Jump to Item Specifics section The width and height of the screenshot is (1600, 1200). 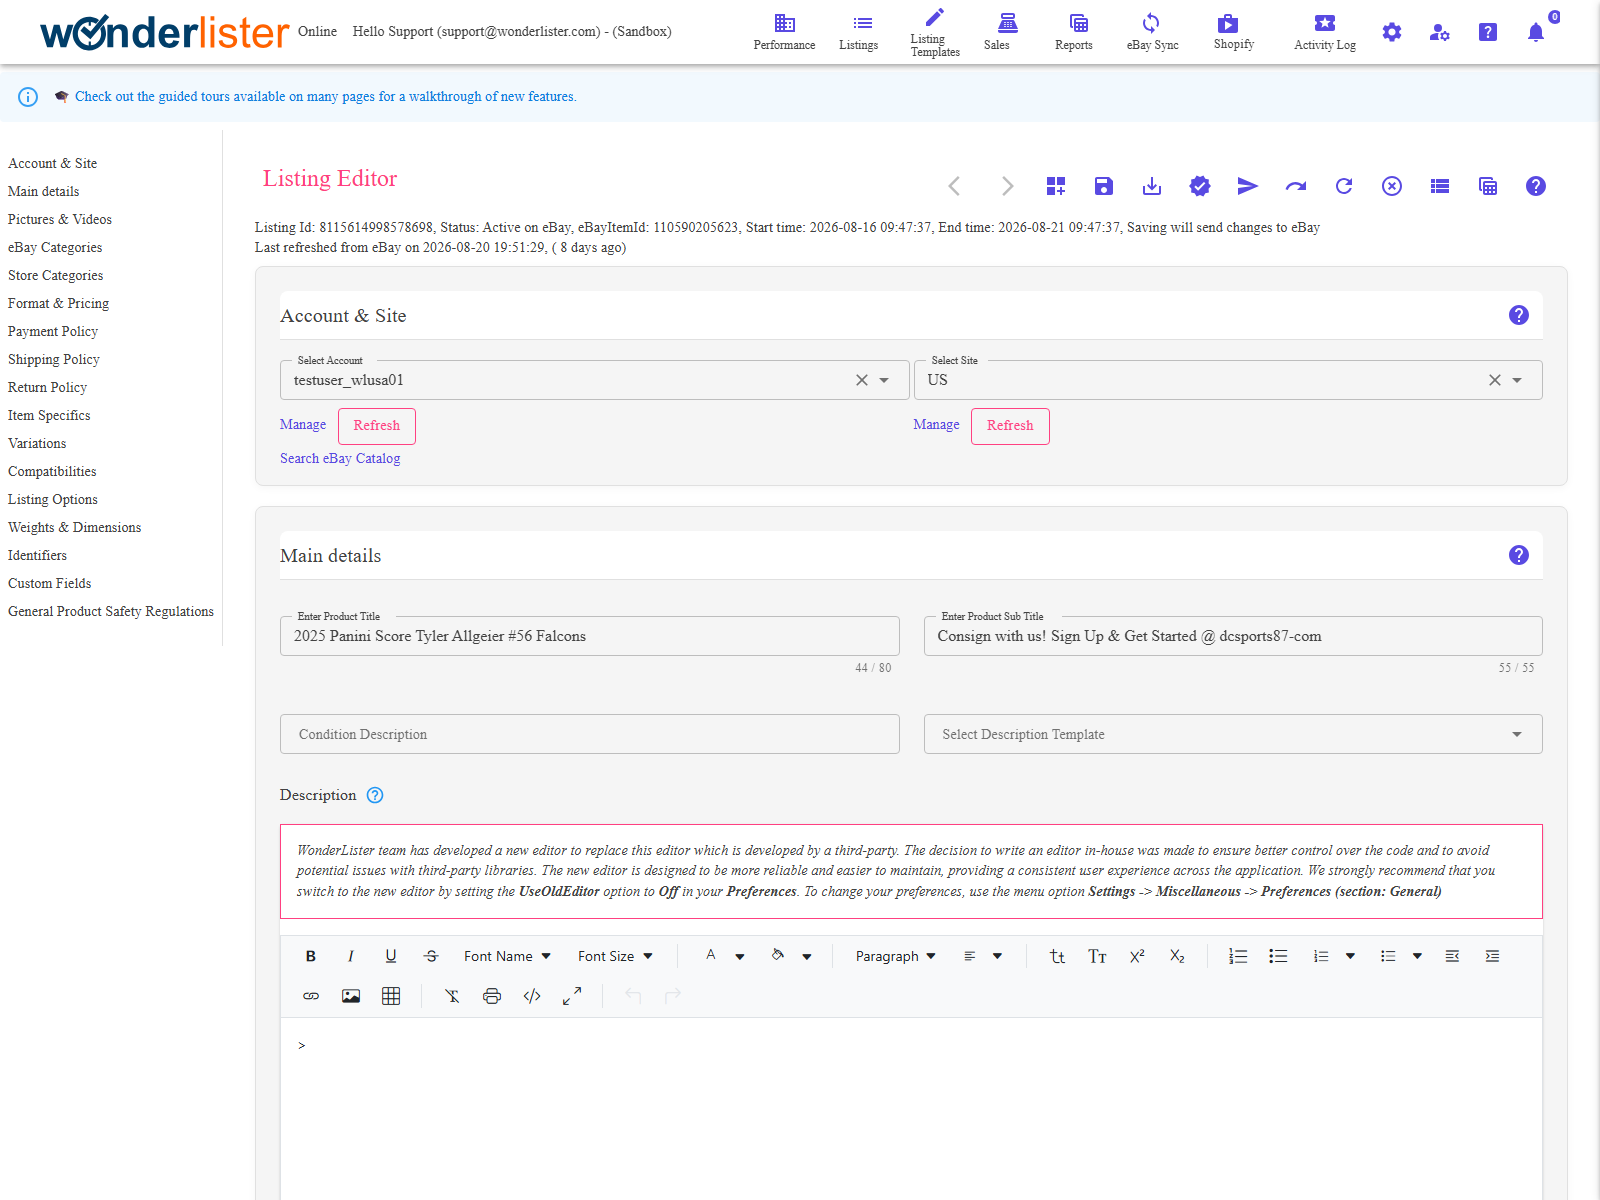tap(49, 415)
